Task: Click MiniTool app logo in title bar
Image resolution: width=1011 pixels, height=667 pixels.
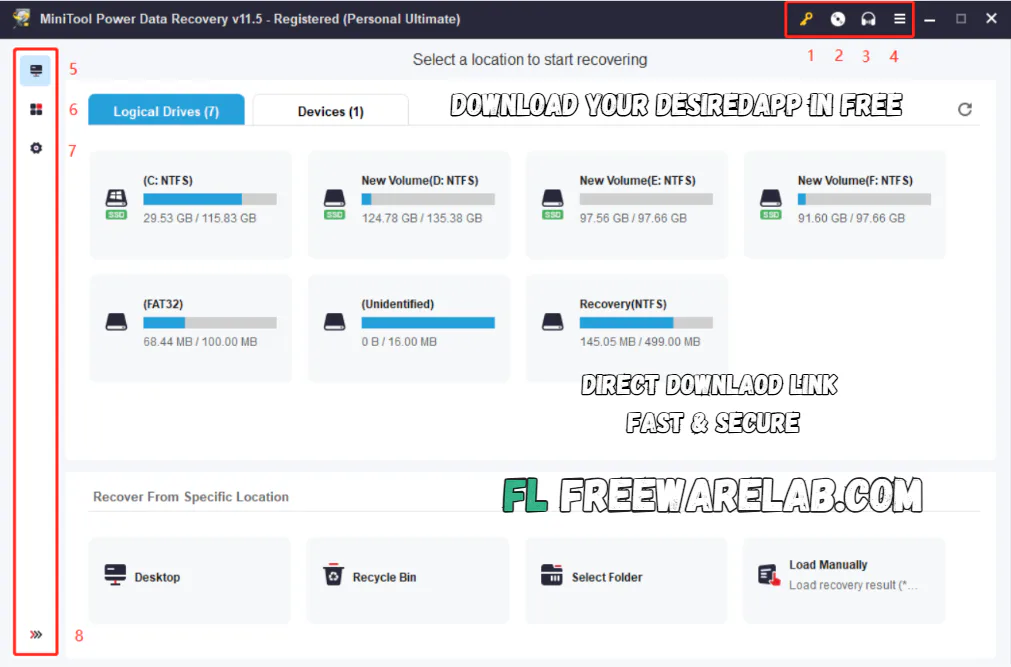Action: pos(22,18)
